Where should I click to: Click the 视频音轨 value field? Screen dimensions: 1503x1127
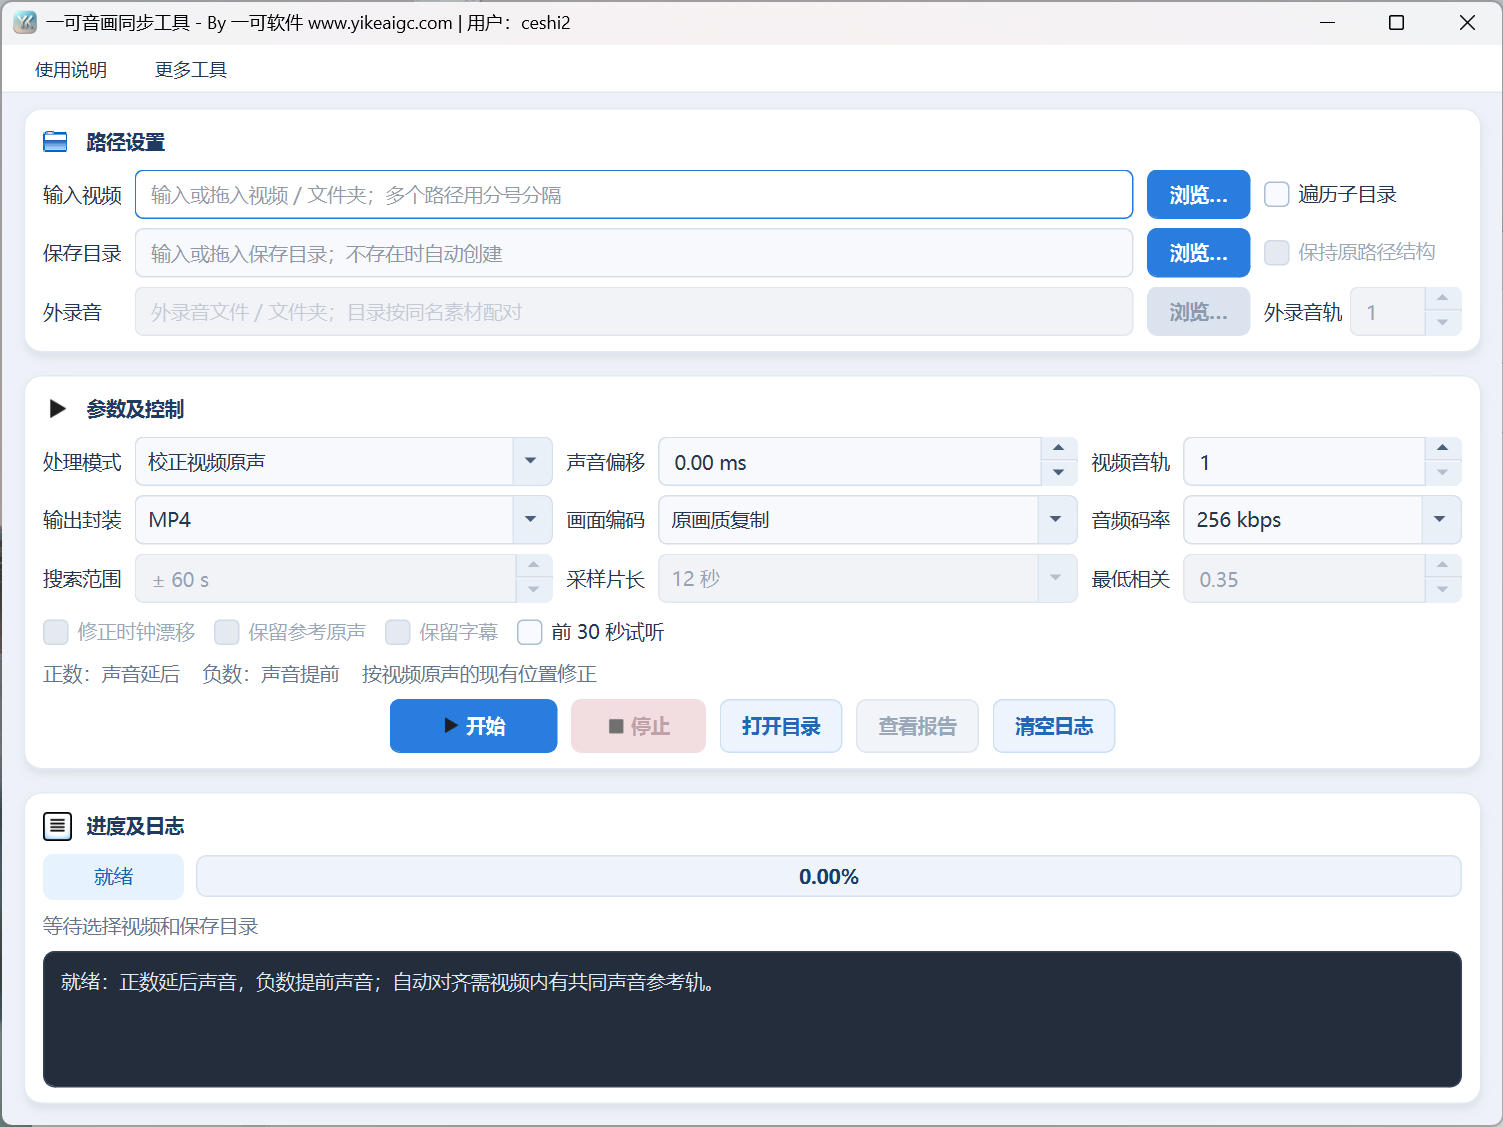(x=1304, y=462)
